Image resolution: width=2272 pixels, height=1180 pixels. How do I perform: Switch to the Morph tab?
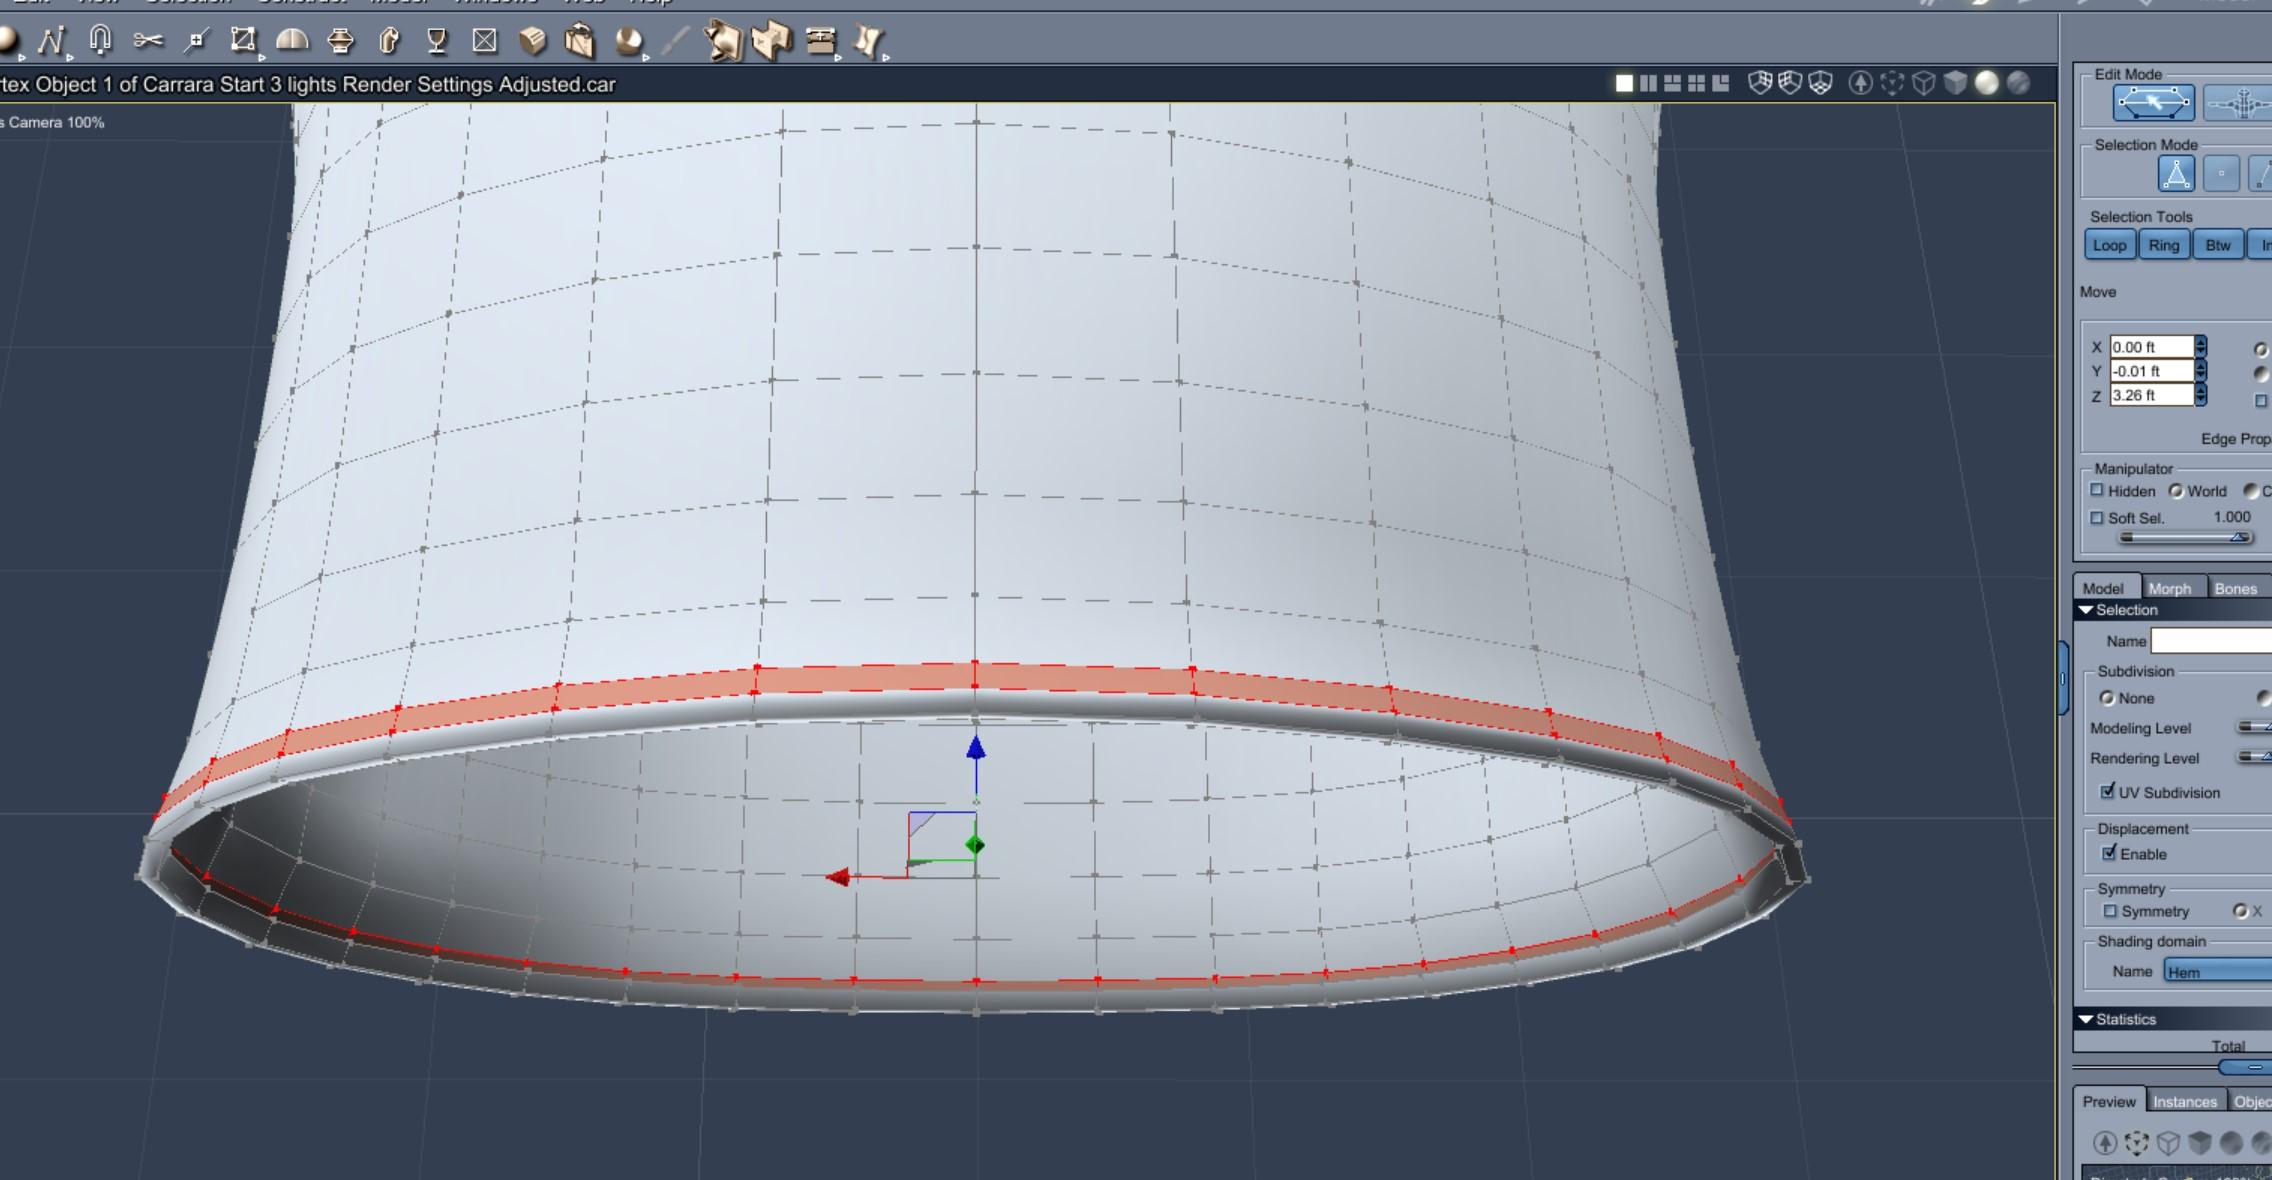2169,588
